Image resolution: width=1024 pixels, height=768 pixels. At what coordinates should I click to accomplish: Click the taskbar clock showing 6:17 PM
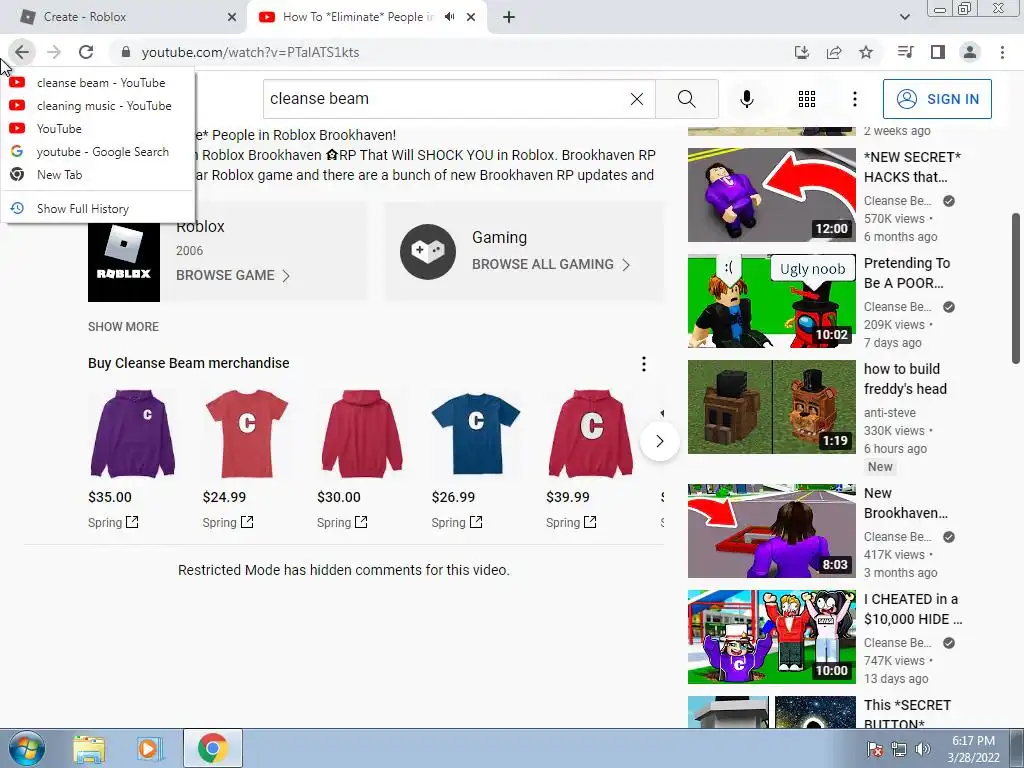(x=974, y=749)
